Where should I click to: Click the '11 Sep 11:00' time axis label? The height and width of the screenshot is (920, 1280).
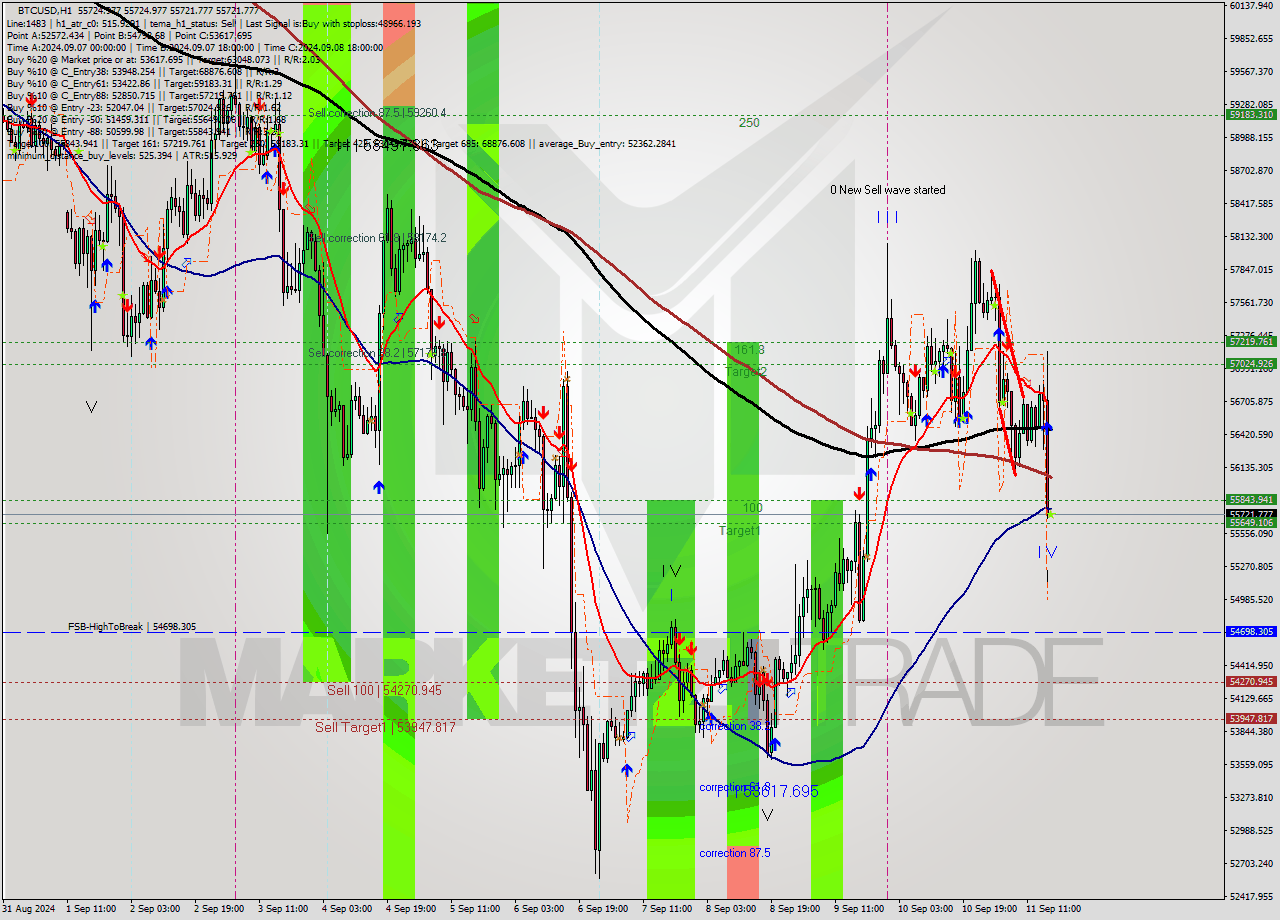1052,910
